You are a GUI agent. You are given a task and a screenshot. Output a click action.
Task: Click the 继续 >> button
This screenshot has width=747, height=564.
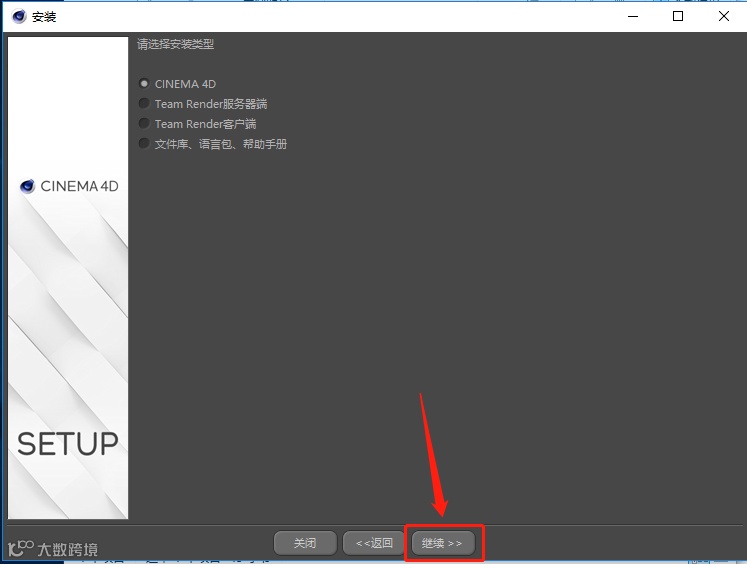pos(443,543)
